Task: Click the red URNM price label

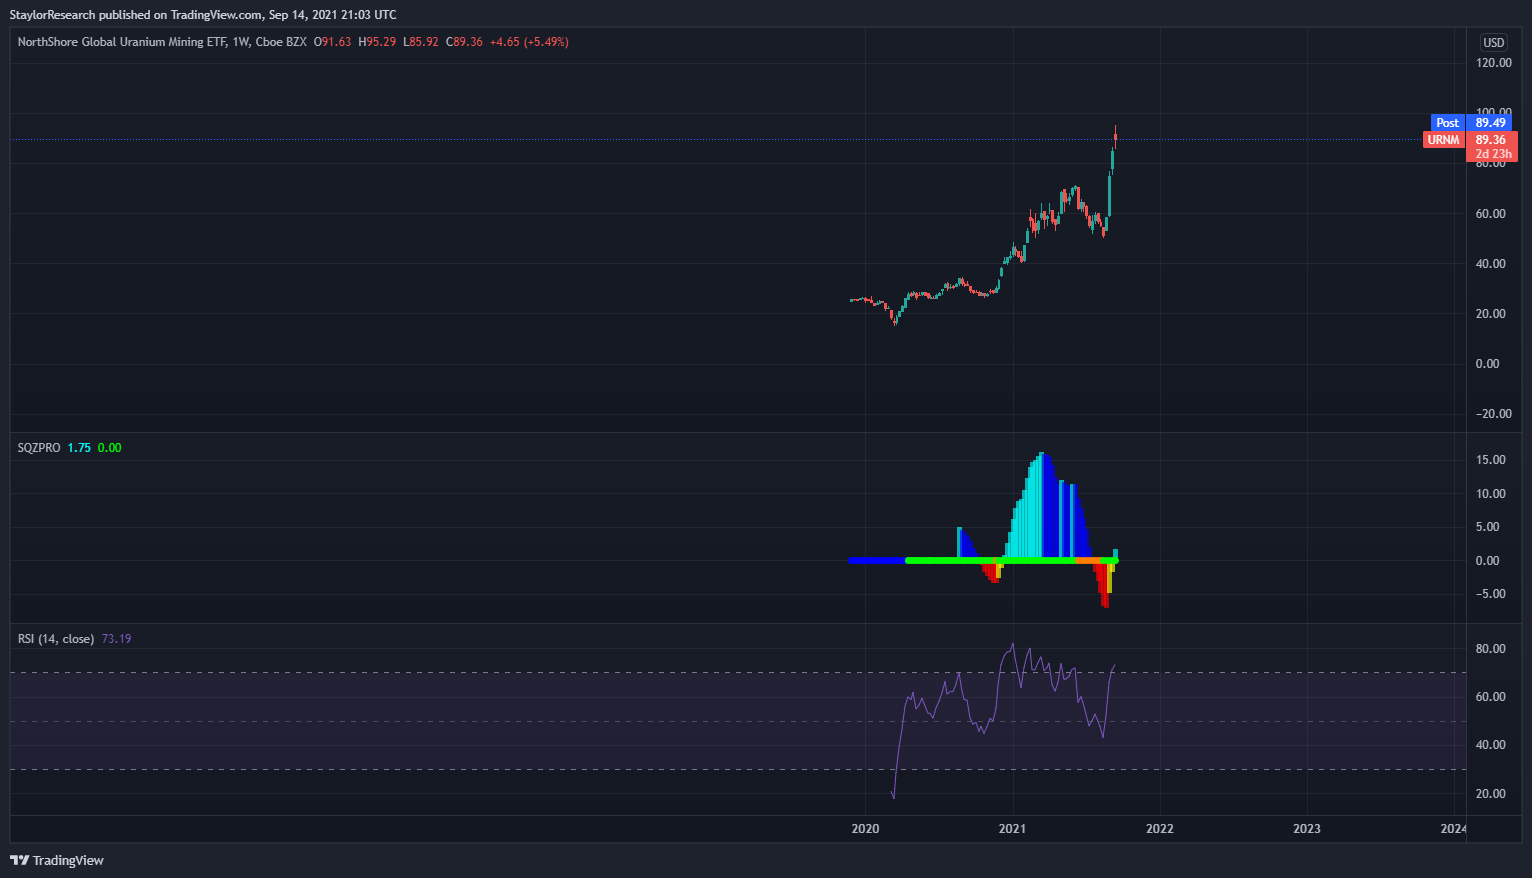Action: point(1443,140)
